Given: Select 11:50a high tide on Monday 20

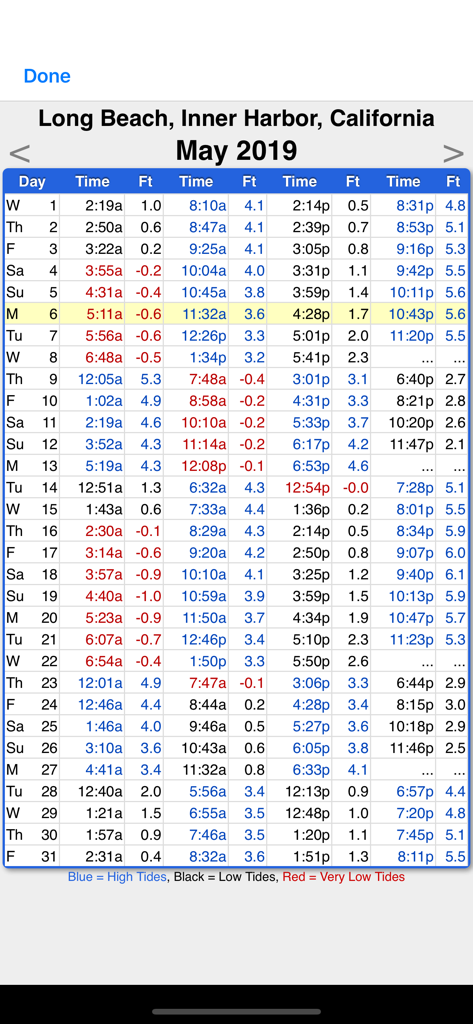Looking at the screenshot, I should coord(204,618).
